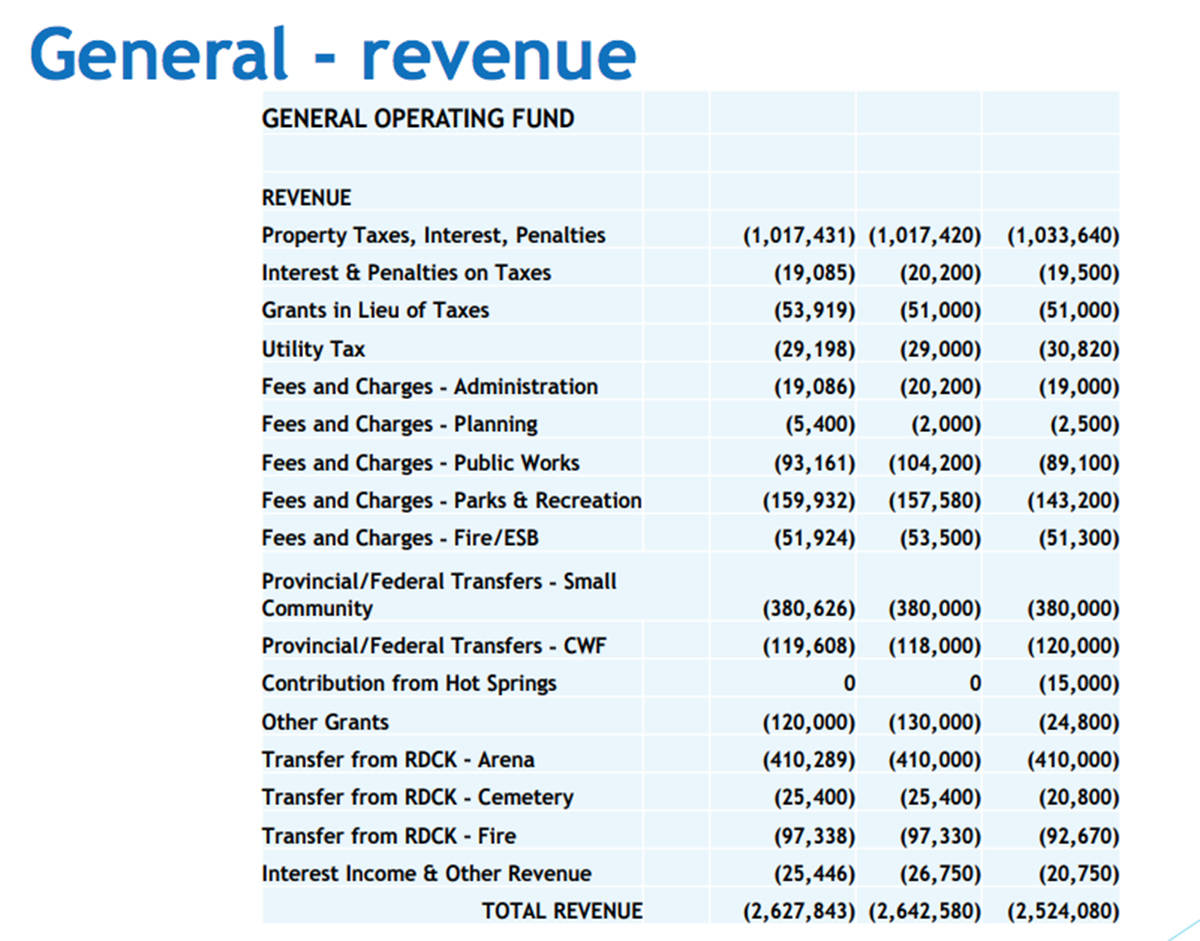The height and width of the screenshot is (941, 1200).
Task: Click the value (1,033,640) for Property Taxes
Action: 1063,236
